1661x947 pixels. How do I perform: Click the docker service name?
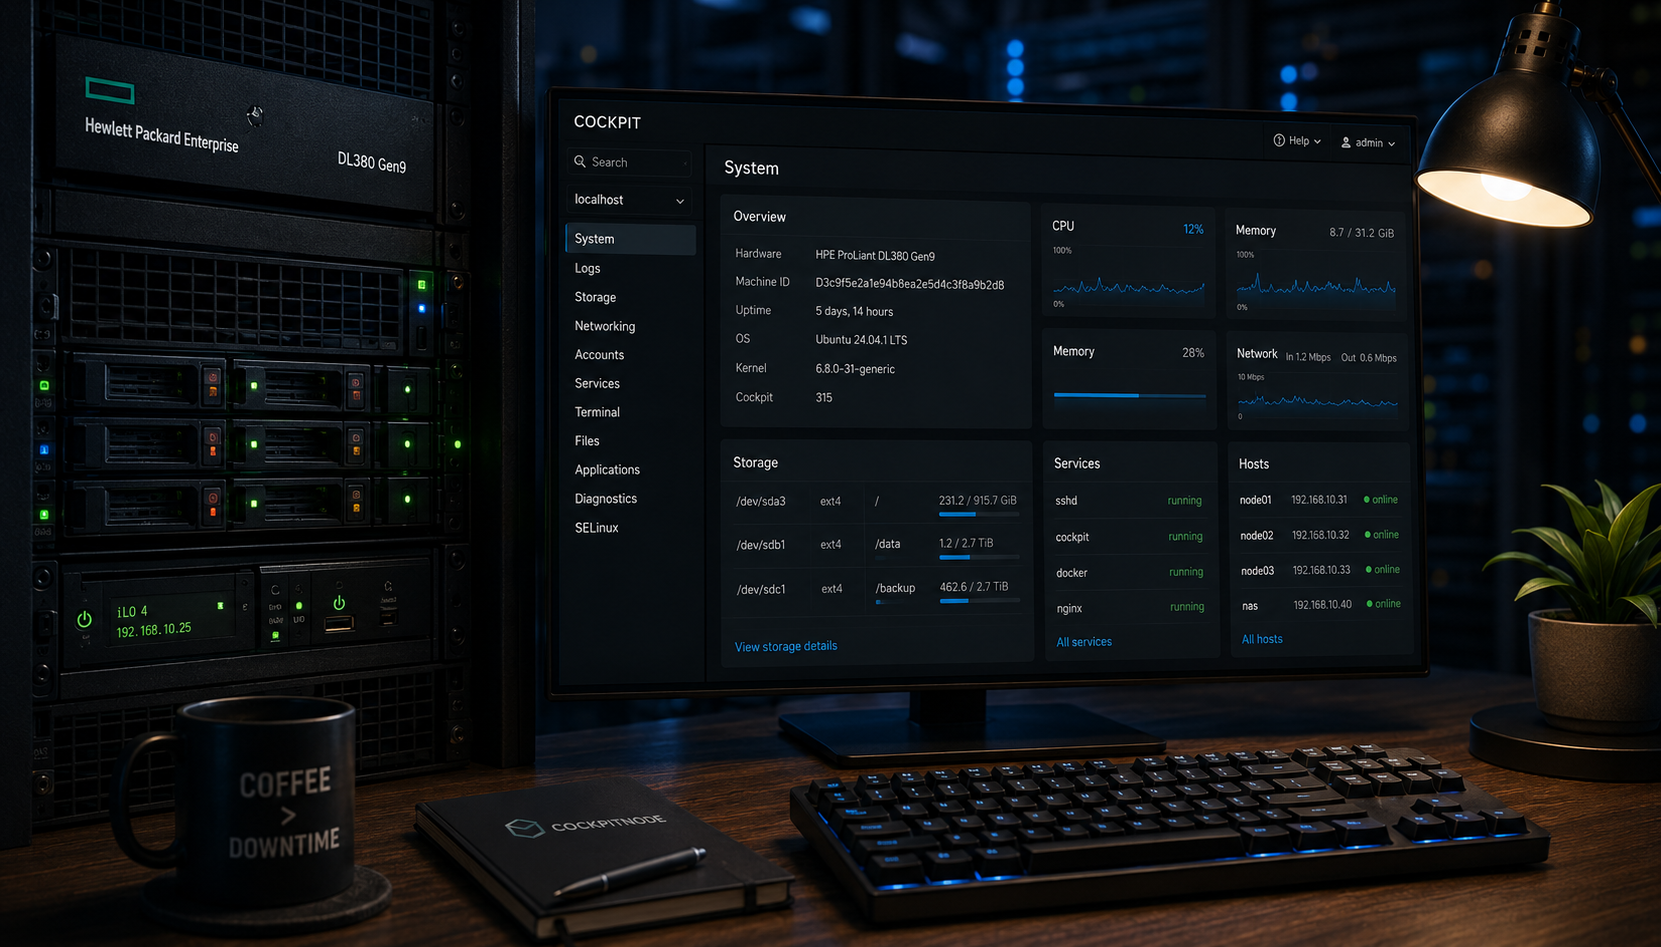coord(1071,573)
